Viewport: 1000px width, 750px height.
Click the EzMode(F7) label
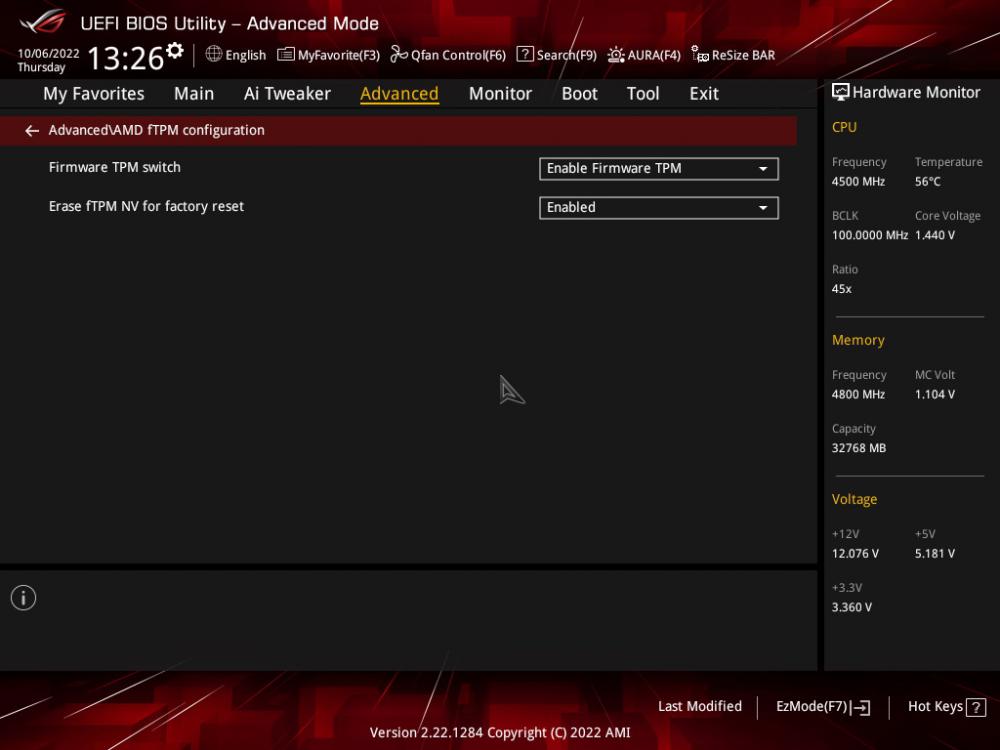[x=811, y=707]
